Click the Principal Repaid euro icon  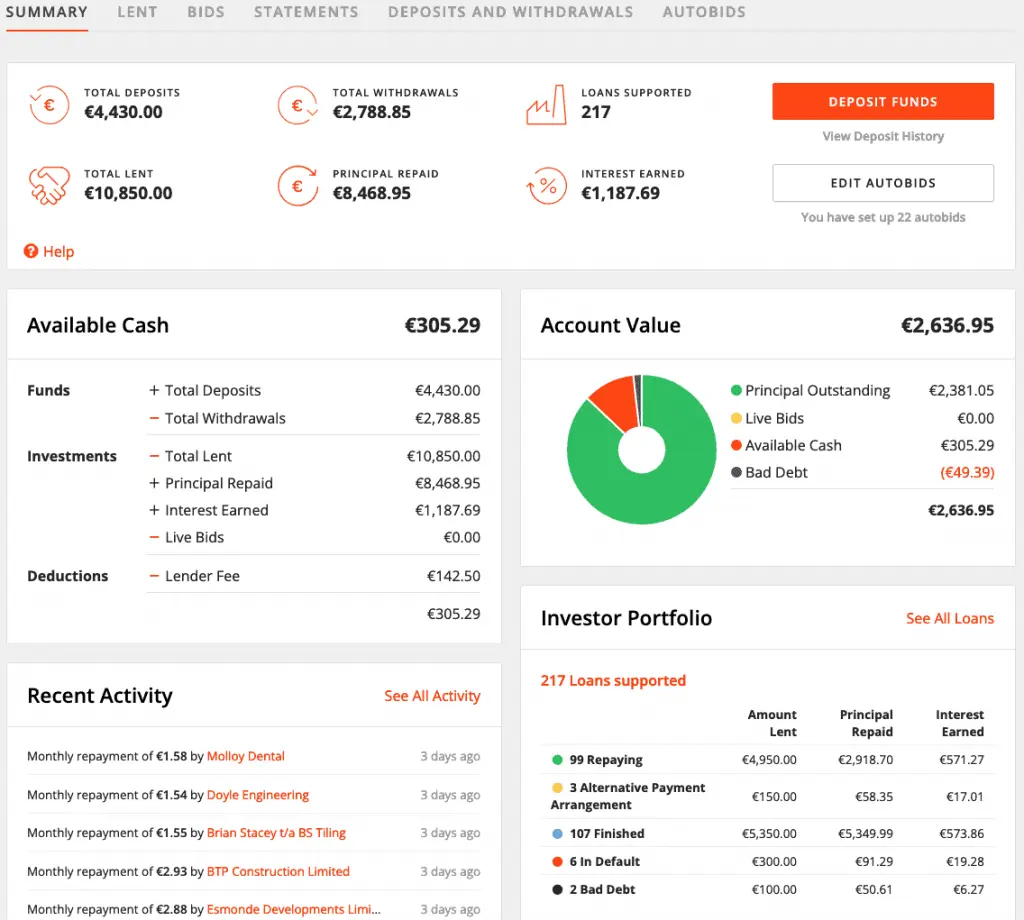pyautogui.click(x=298, y=185)
